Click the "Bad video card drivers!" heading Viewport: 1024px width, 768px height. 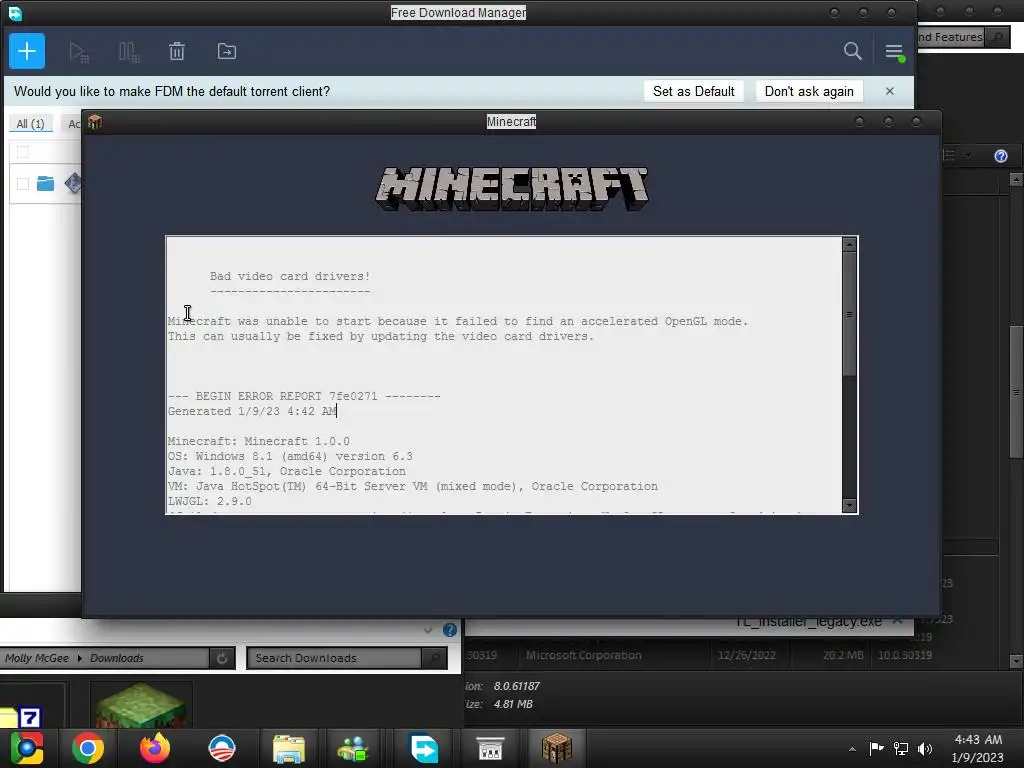290,276
